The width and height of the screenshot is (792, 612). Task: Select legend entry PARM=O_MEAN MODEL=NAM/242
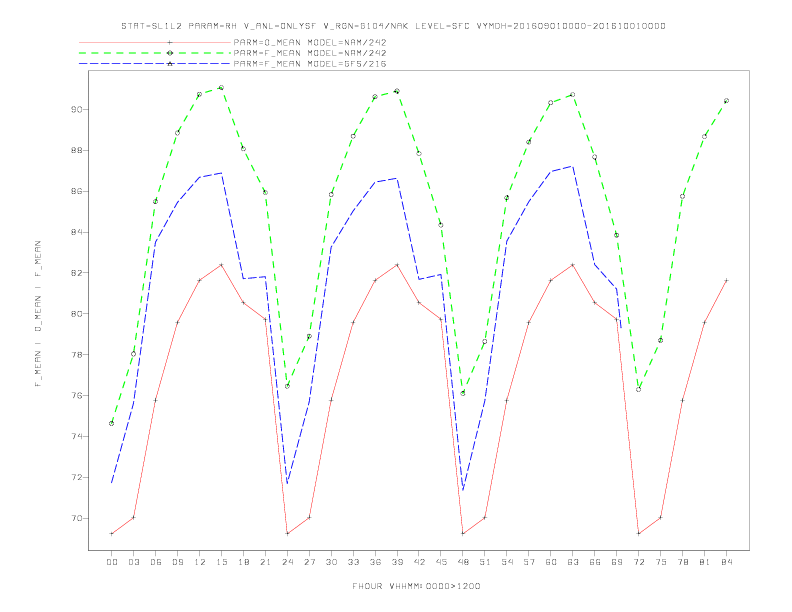(x=310, y=42)
